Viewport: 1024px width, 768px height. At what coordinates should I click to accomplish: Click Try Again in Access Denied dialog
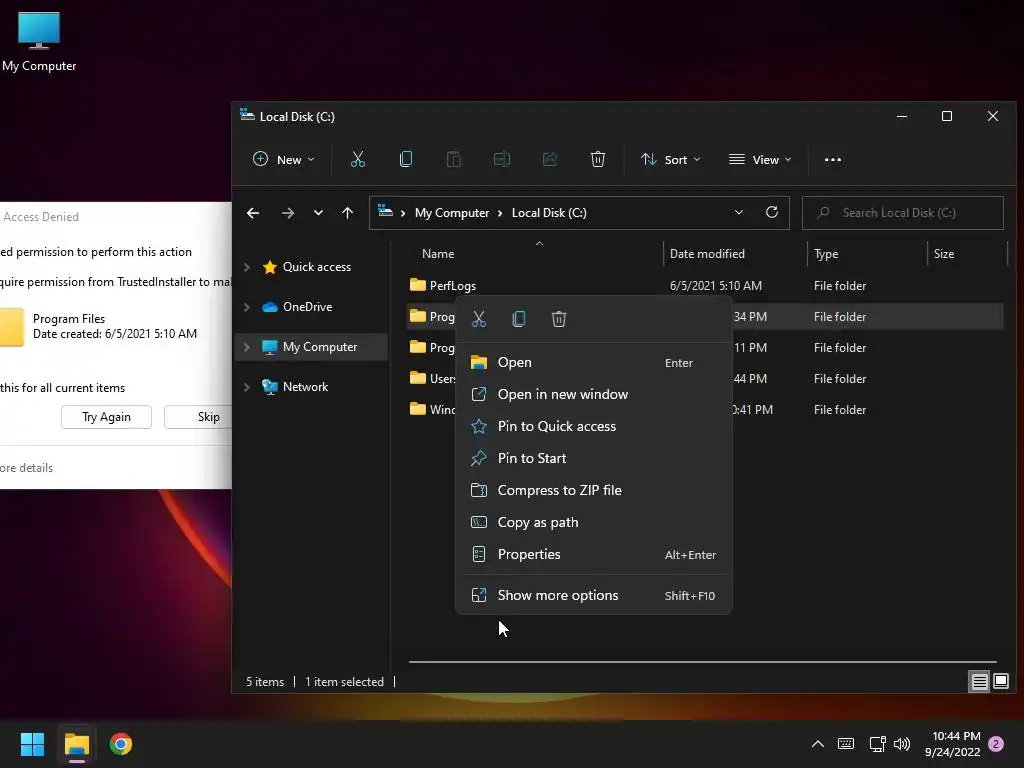pyautogui.click(x=106, y=417)
